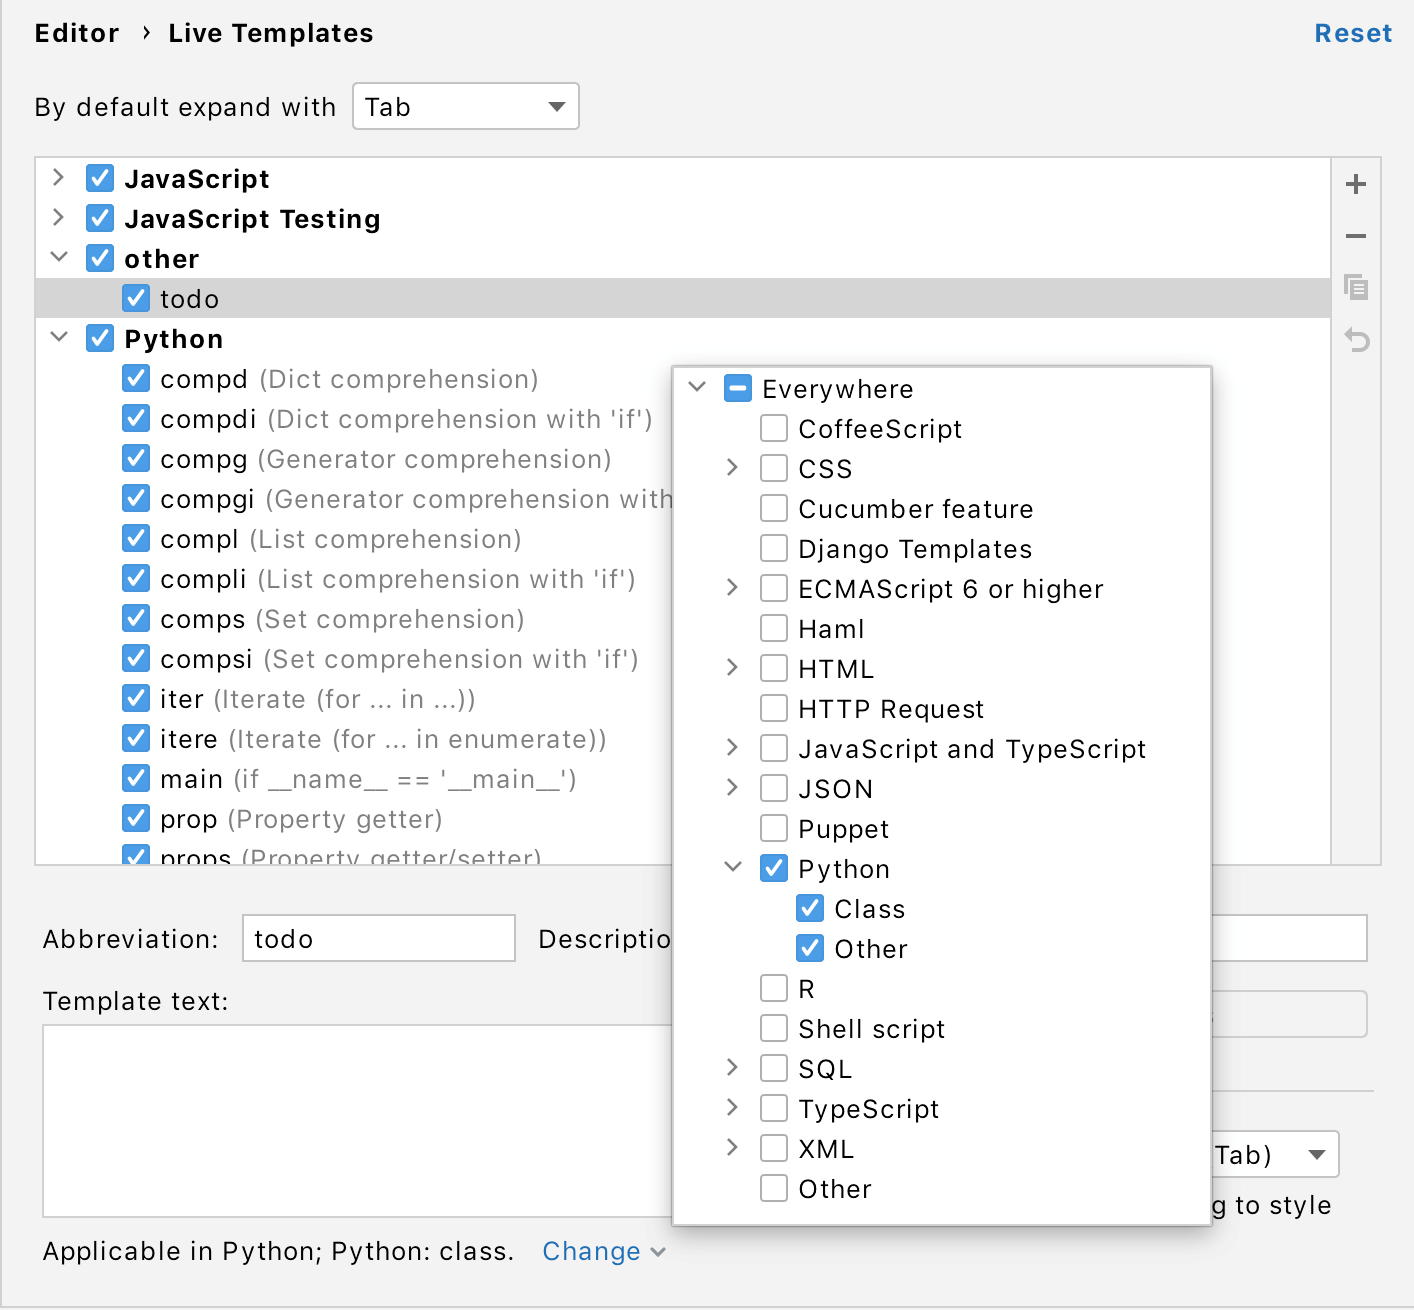Image resolution: width=1414 pixels, height=1310 pixels.
Task: Expand the CSS context node
Action: (x=731, y=468)
